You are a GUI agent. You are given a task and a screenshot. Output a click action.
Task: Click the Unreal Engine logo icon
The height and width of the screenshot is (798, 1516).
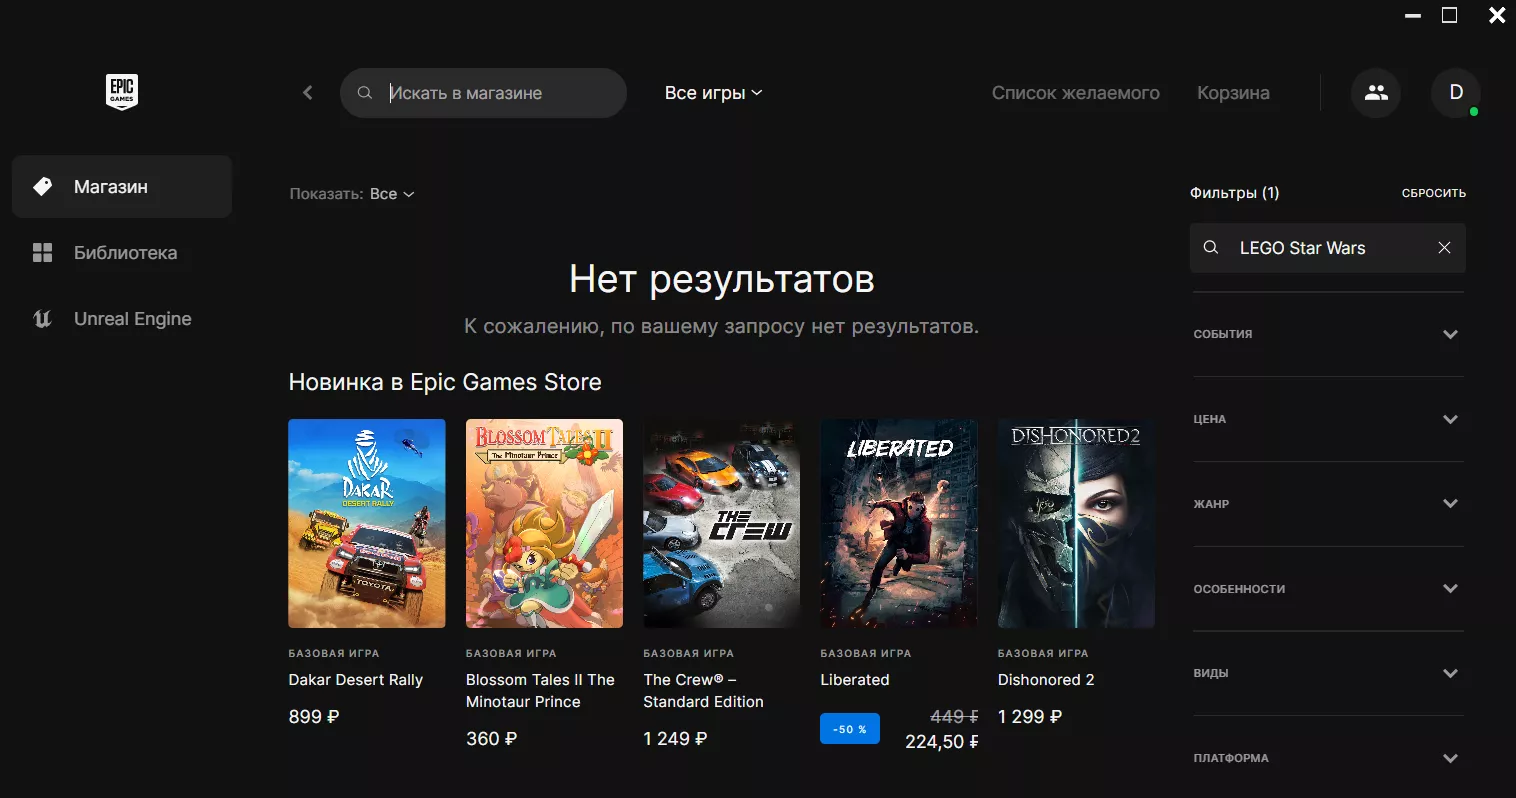(x=42, y=319)
